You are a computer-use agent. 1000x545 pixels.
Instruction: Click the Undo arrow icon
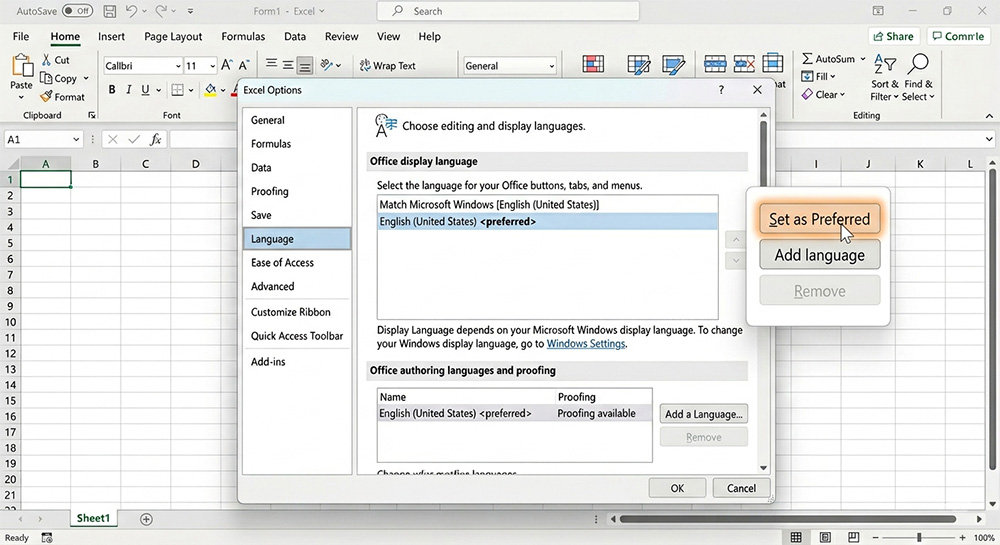pyautogui.click(x=131, y=11)
